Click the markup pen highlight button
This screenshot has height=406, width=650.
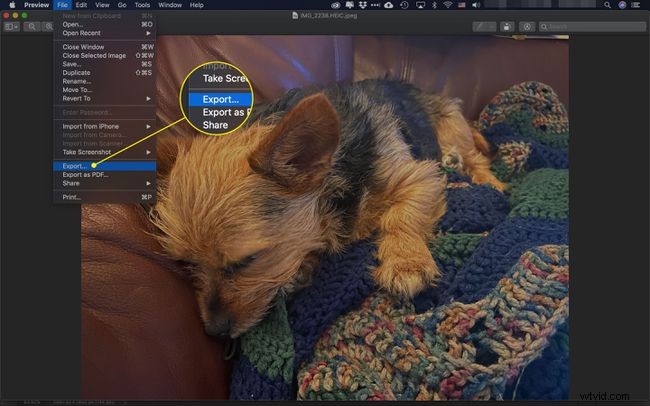coord(484,27)
